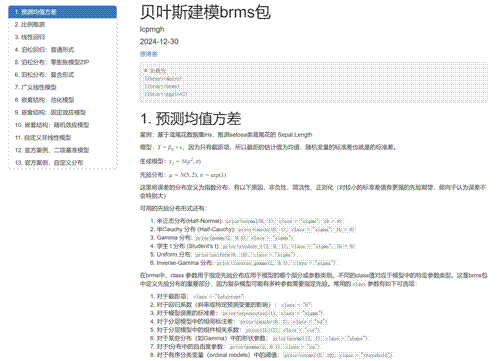Go to TOC section 3. 线性回归

62,37
